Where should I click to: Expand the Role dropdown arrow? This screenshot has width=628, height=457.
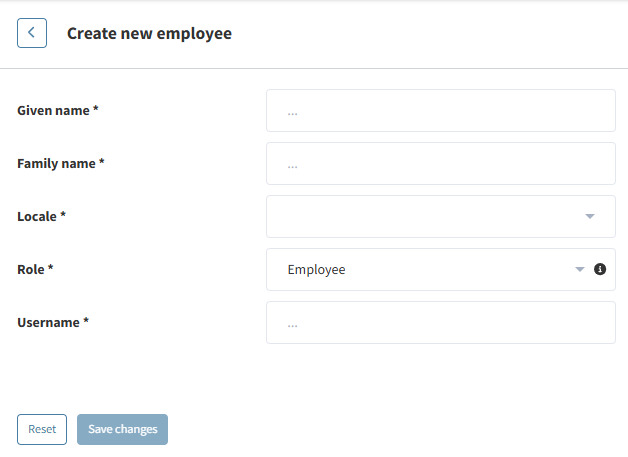(579, 269)
